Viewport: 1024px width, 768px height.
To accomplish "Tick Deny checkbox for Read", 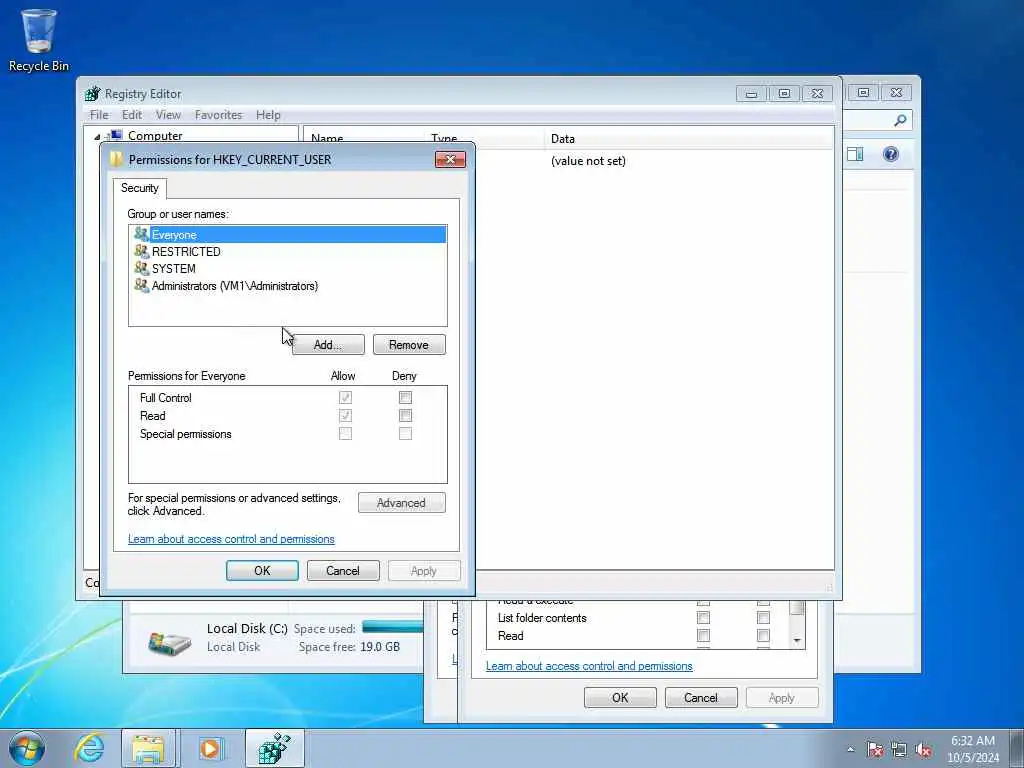I will (x=405, y=415).
